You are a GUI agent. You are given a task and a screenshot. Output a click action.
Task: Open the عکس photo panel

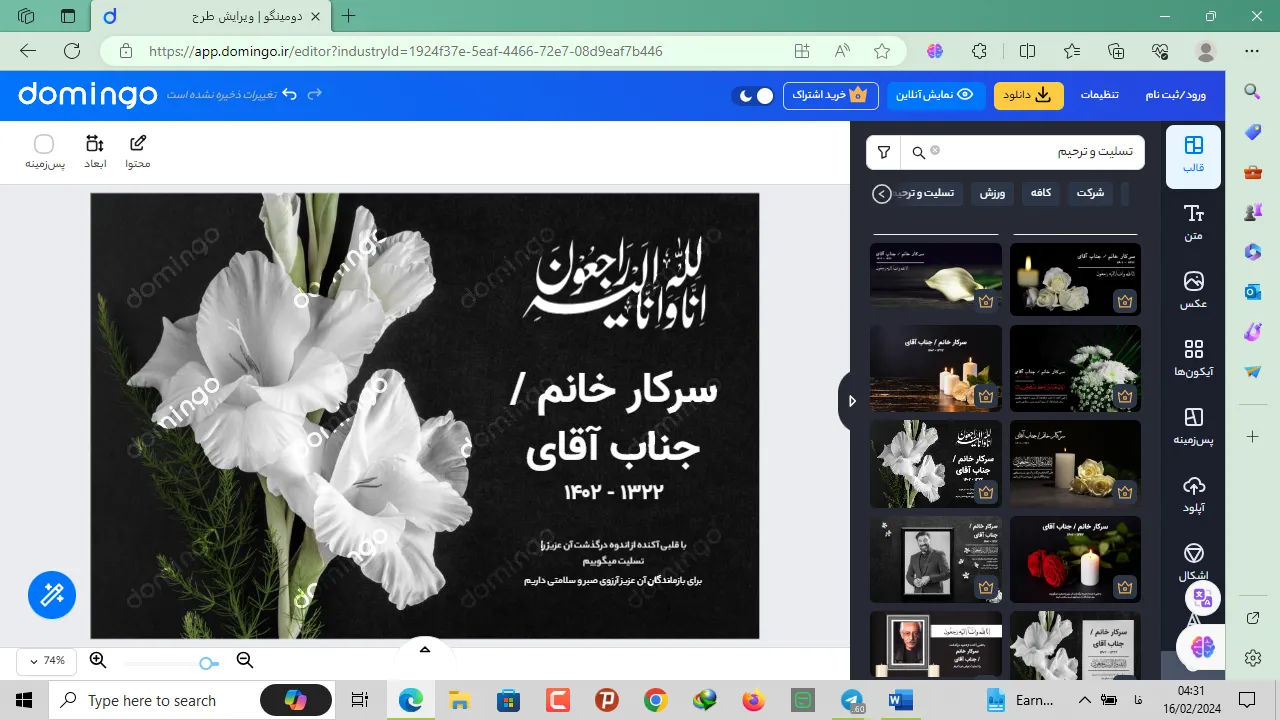click(1193, 290)
